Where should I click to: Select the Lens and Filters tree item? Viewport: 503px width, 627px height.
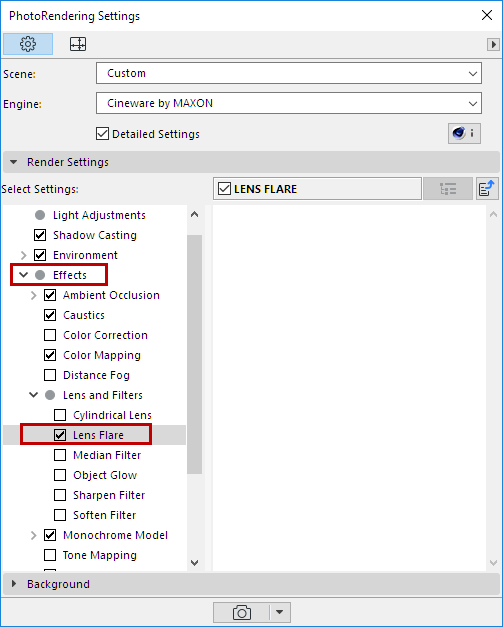pyautogui.click(x=103, y=395)
